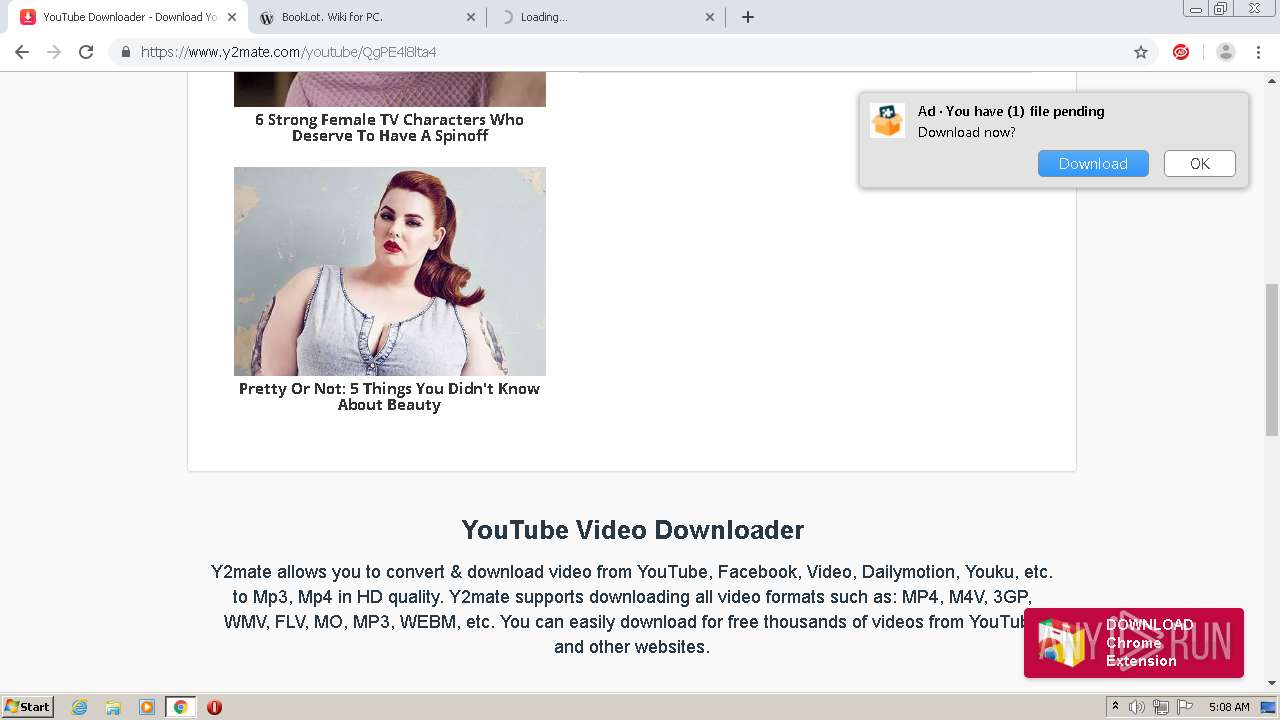The height and width of the screenshot is (720, 1280).
Task: Switch to YouTube Downloader tab
Action: 130,17
